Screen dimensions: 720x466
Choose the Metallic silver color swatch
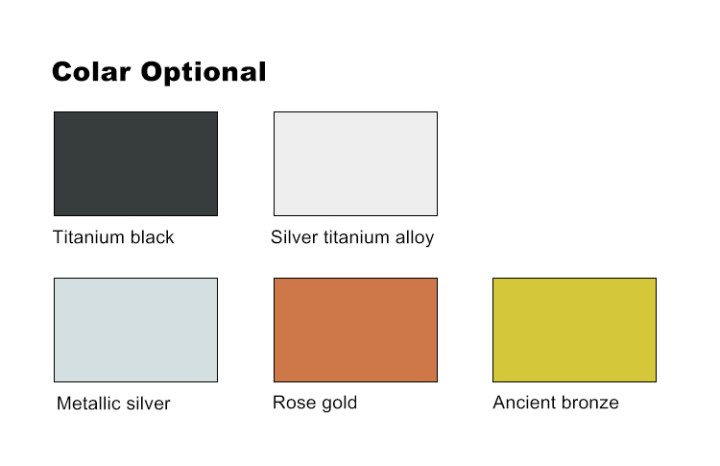point(136,330)
